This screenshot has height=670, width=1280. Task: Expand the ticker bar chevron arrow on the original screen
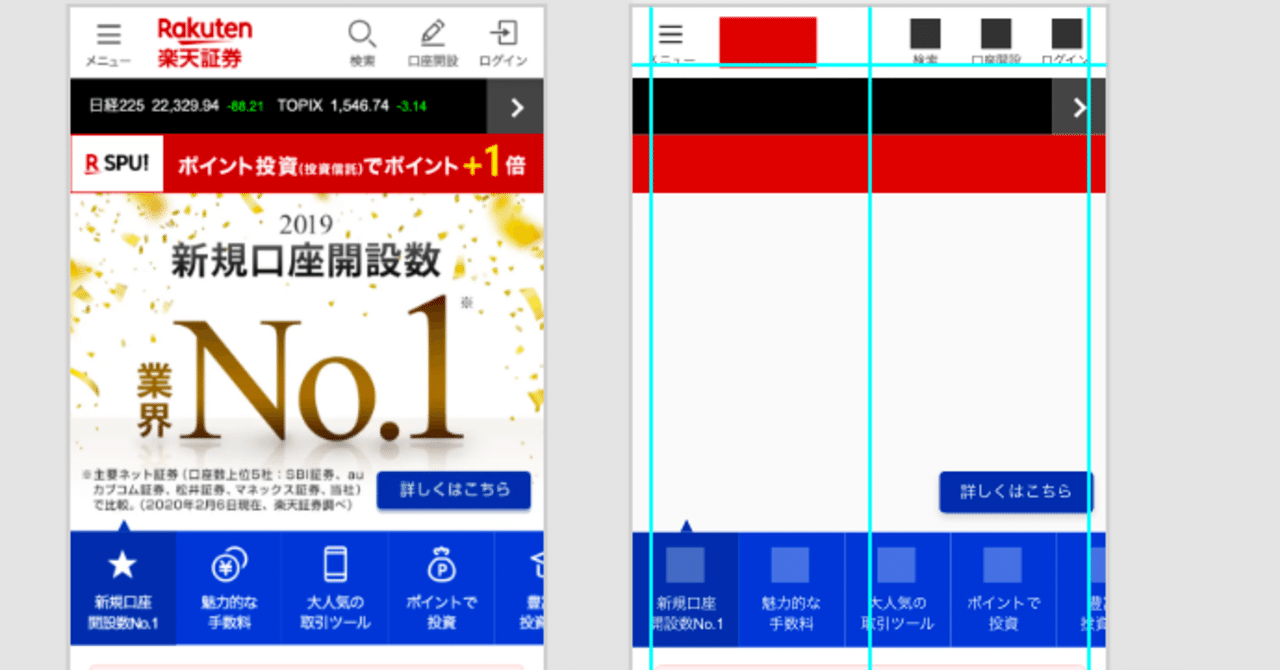point(516,107)
